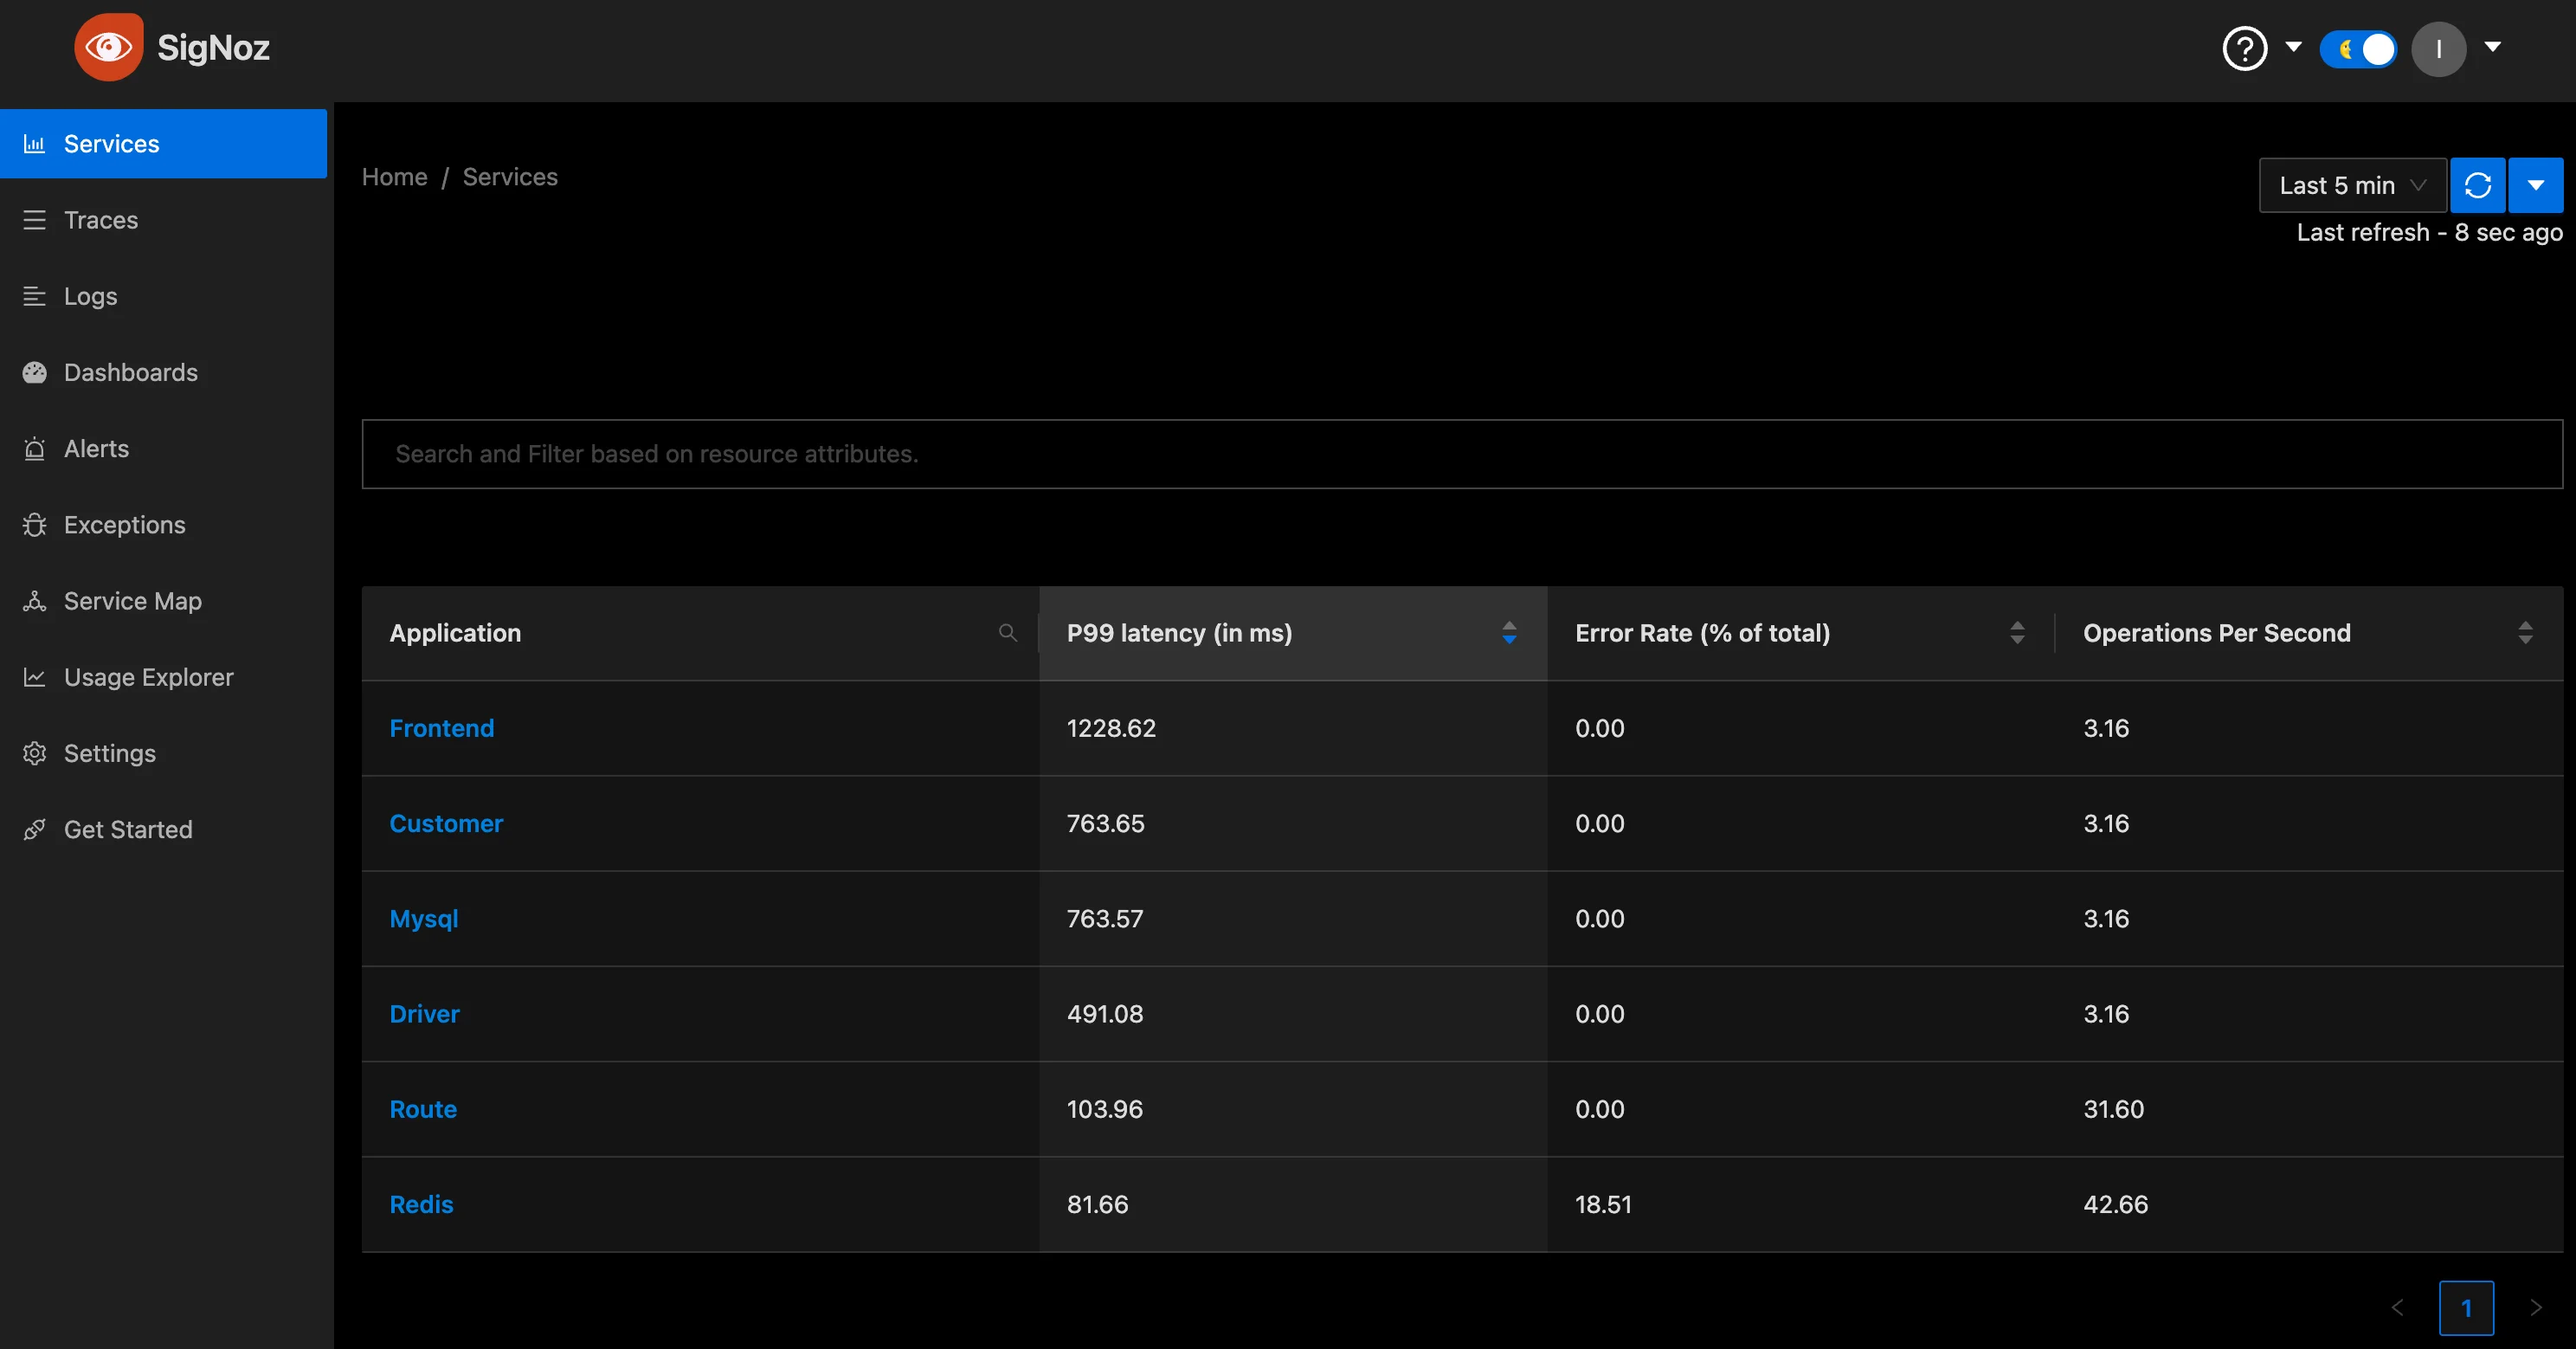Image resolution: width=2576 pixels, height=1349 pixels.
Task: Click the Services bar chart icon in sidebar
Action: [34, 144]
